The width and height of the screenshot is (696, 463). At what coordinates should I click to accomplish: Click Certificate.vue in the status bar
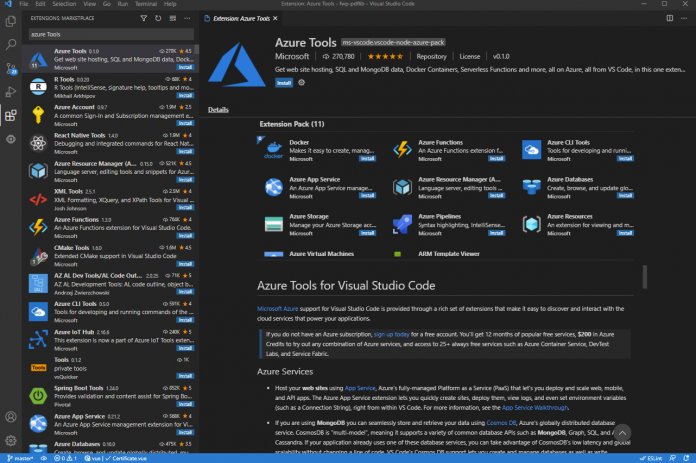[126, 458]
